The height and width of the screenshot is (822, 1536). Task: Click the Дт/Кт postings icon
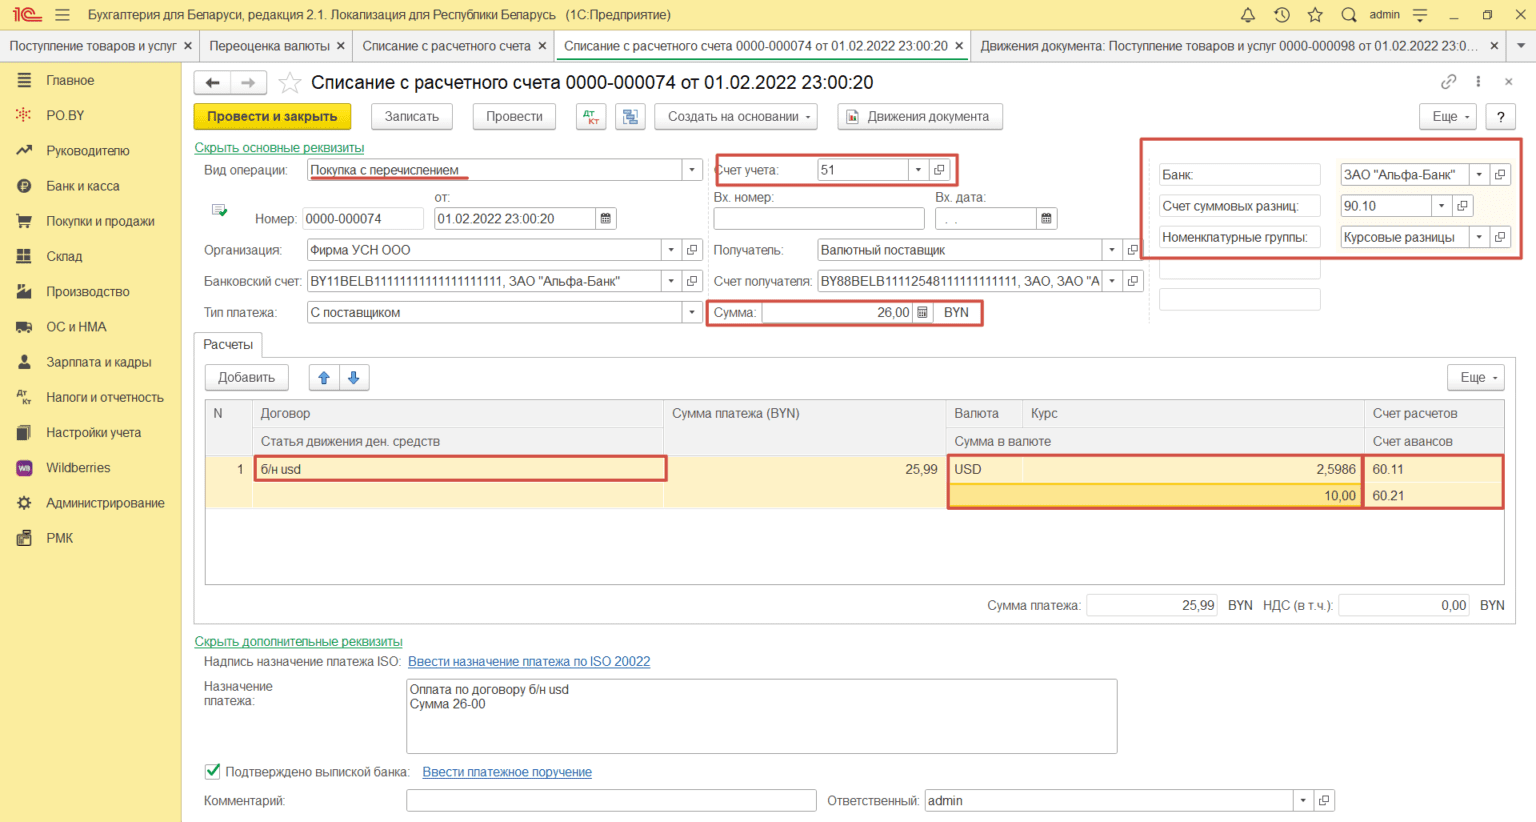(591, 117)
